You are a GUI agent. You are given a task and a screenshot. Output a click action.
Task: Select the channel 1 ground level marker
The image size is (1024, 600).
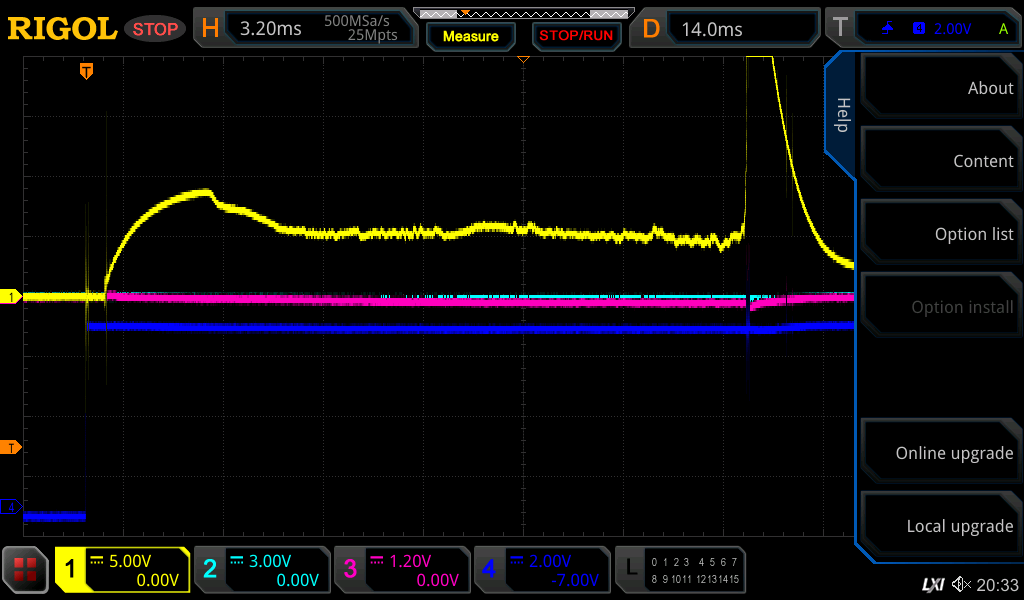(13, 297)
